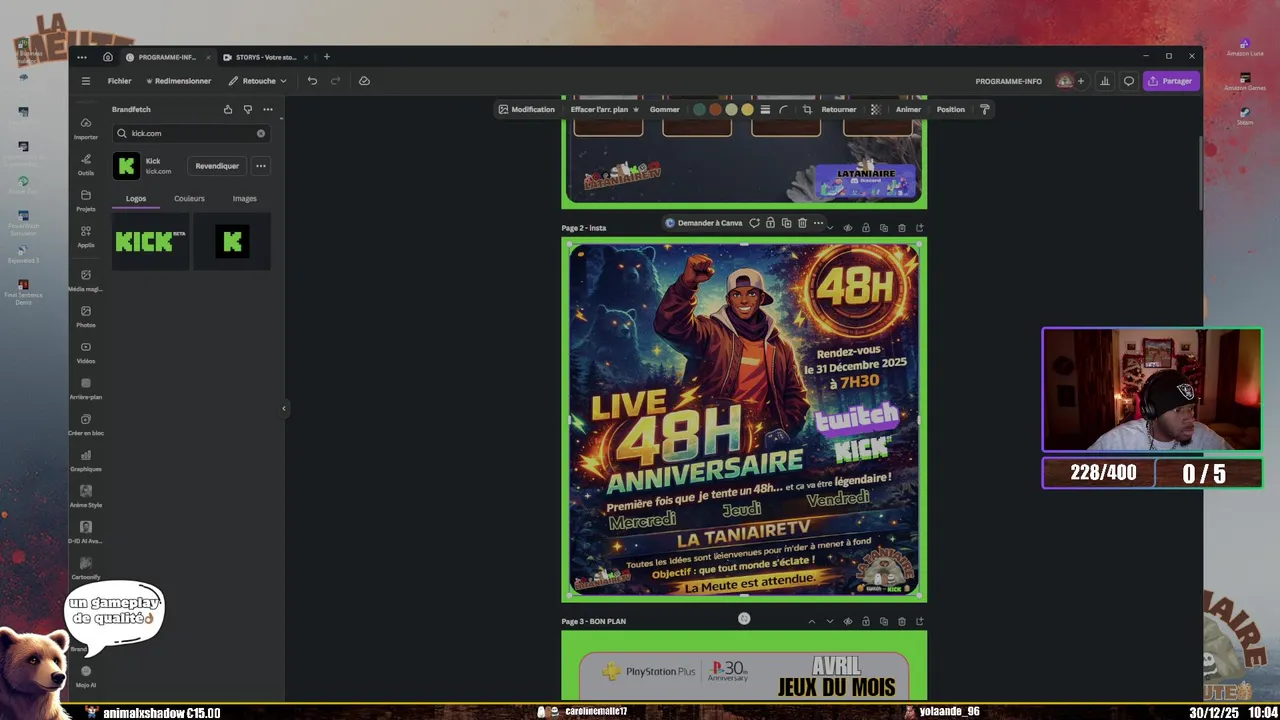1280x720 pixels.
Task: Click the Partager button
Action: point(1170,81)
